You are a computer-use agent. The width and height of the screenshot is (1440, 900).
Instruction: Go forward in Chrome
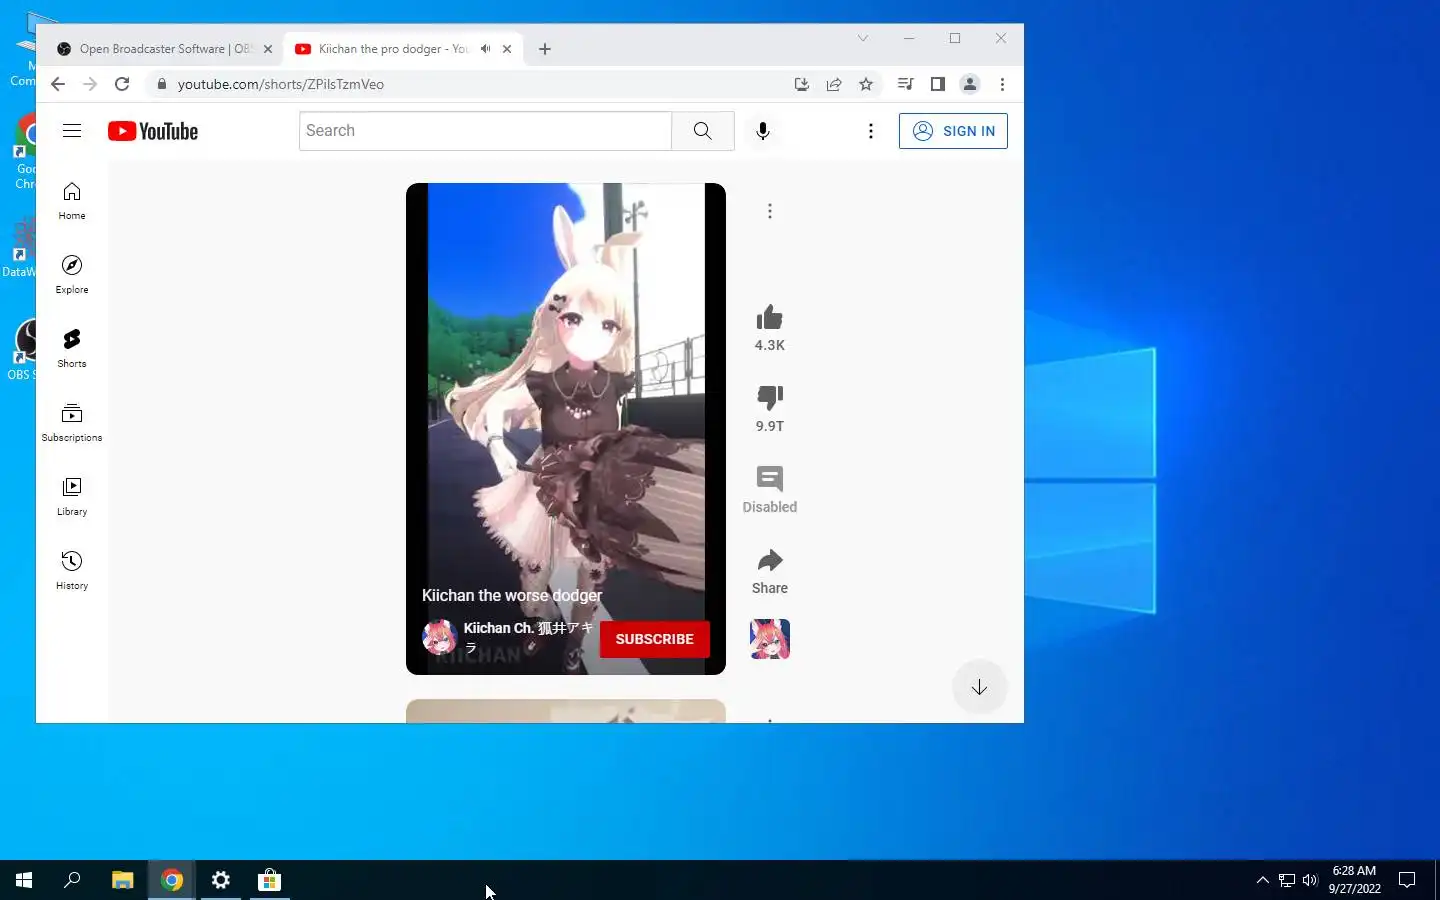pos(90,84)
